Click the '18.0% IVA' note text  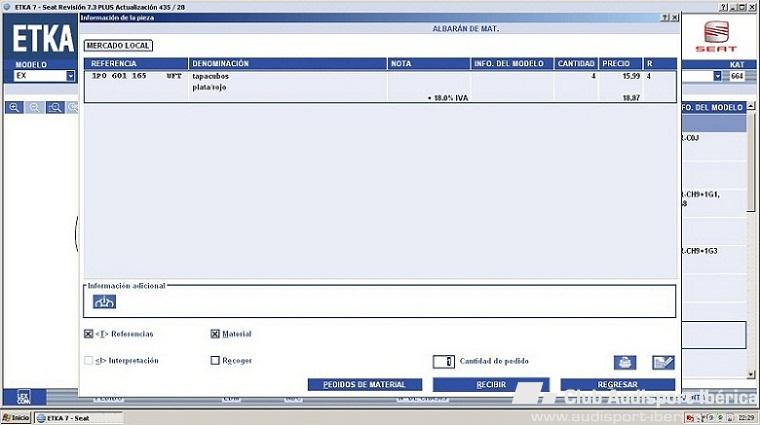(x=450, y=98)
